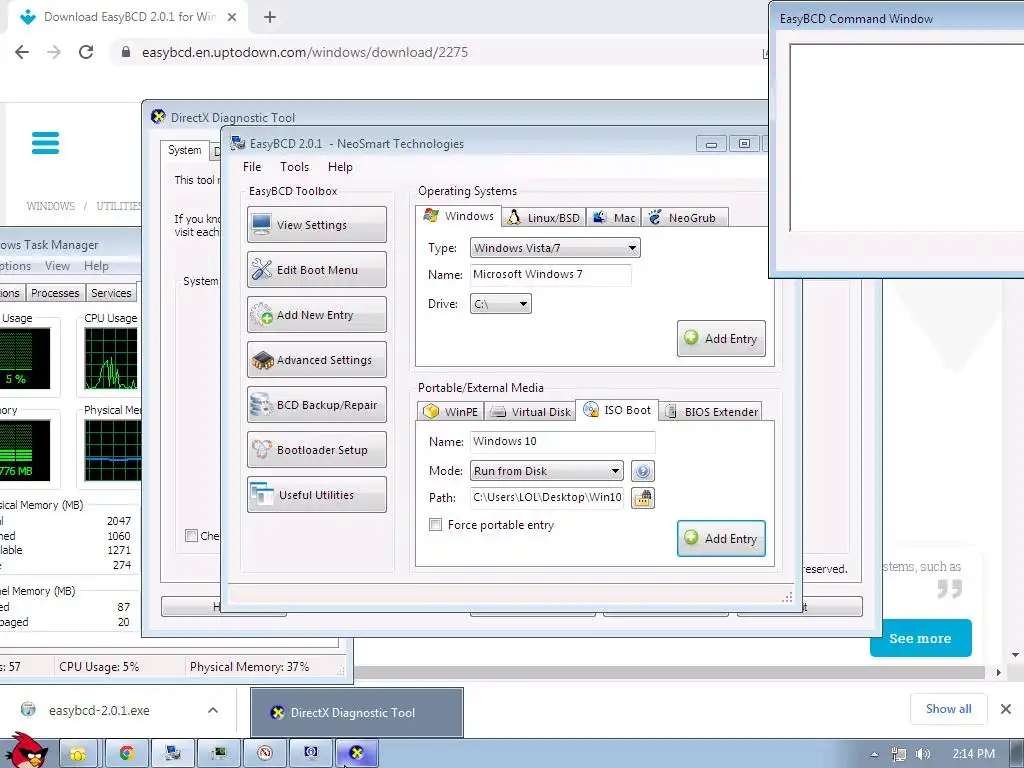Enable Force portable entry checkbox
The image size is (1024, 768).
[x=436, y=524]
